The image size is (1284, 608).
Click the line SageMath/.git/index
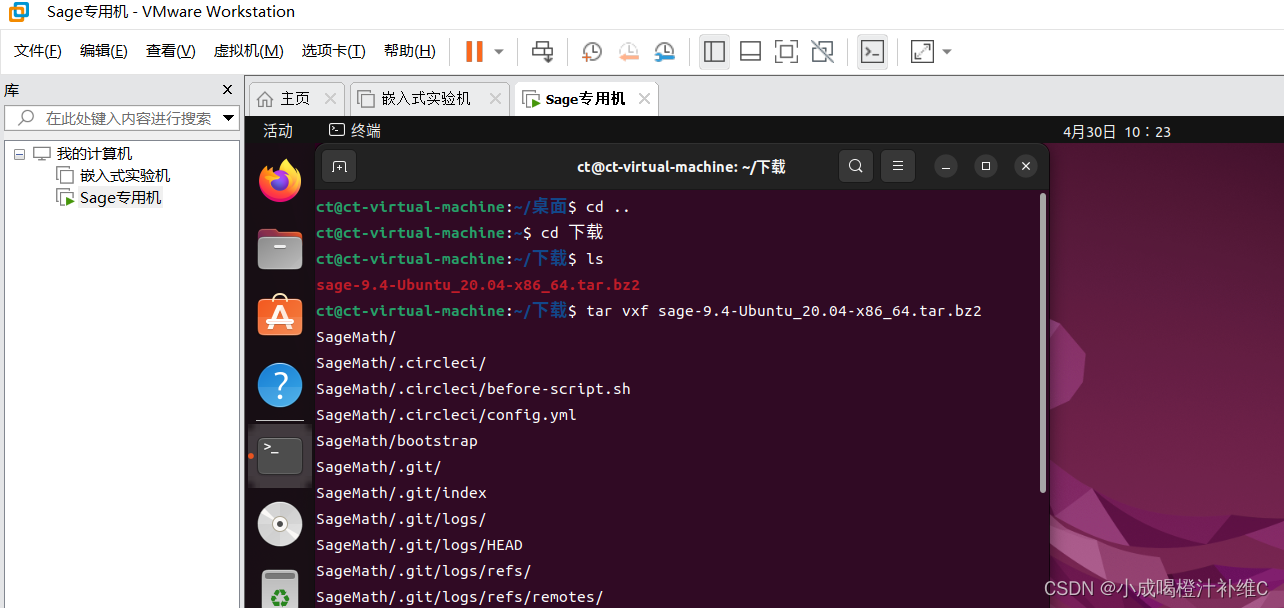pos(401,493)
